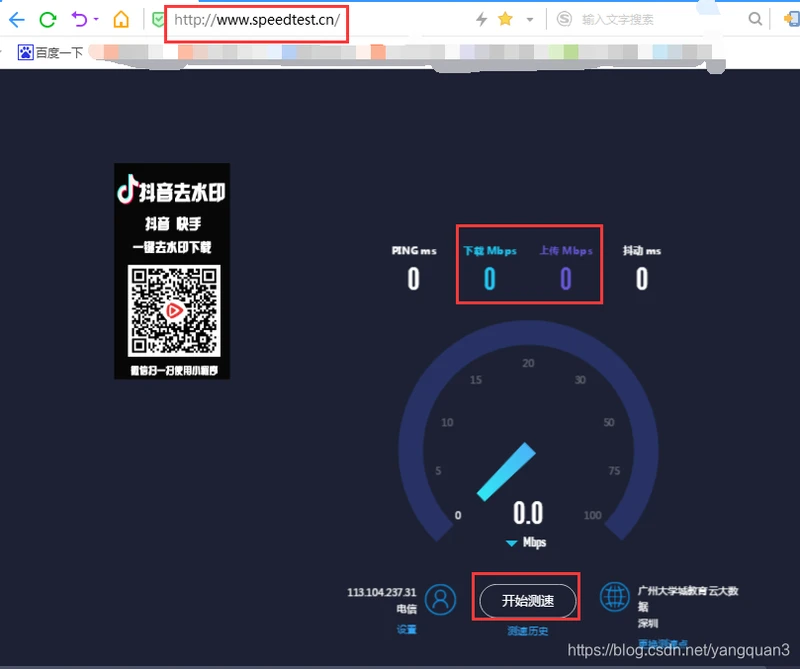
Task: Click the browser back arrow
Action: click(17, 19)
